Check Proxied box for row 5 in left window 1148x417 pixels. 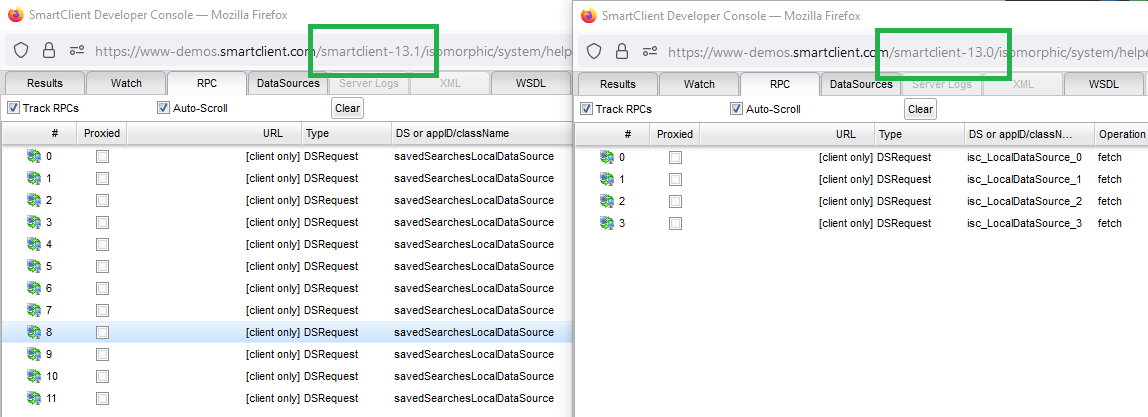click(x=102, y=266)
